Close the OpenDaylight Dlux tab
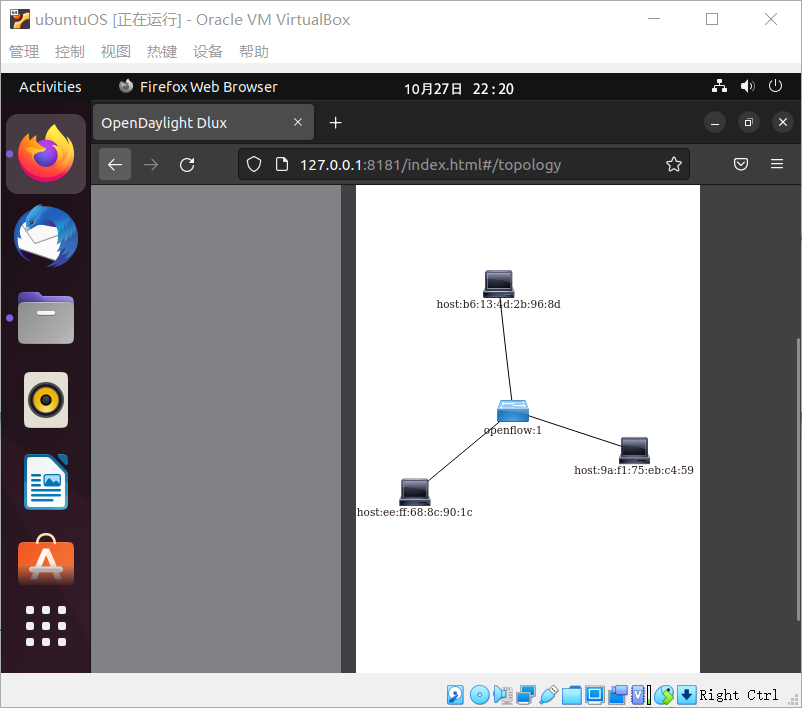 [298, 122]
